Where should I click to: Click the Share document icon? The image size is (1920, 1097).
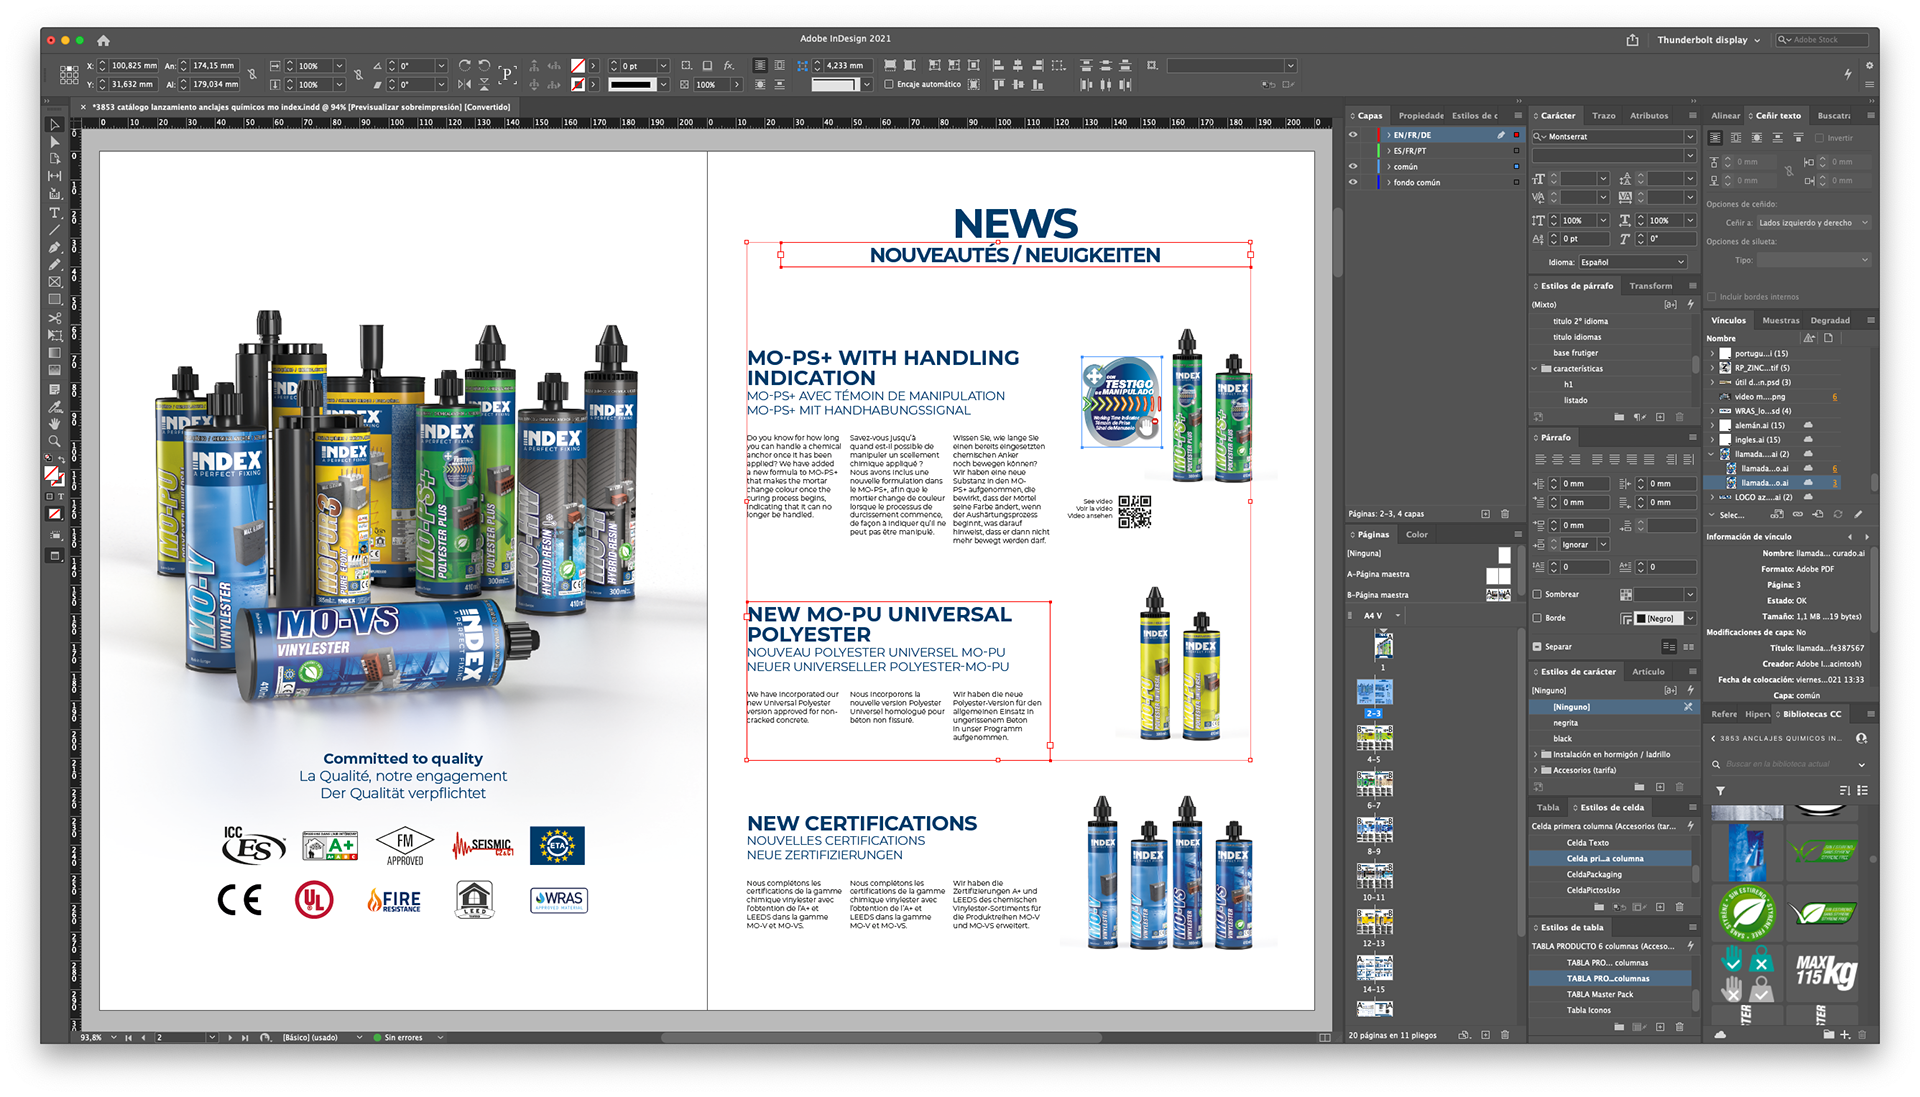pos(1632,40)
